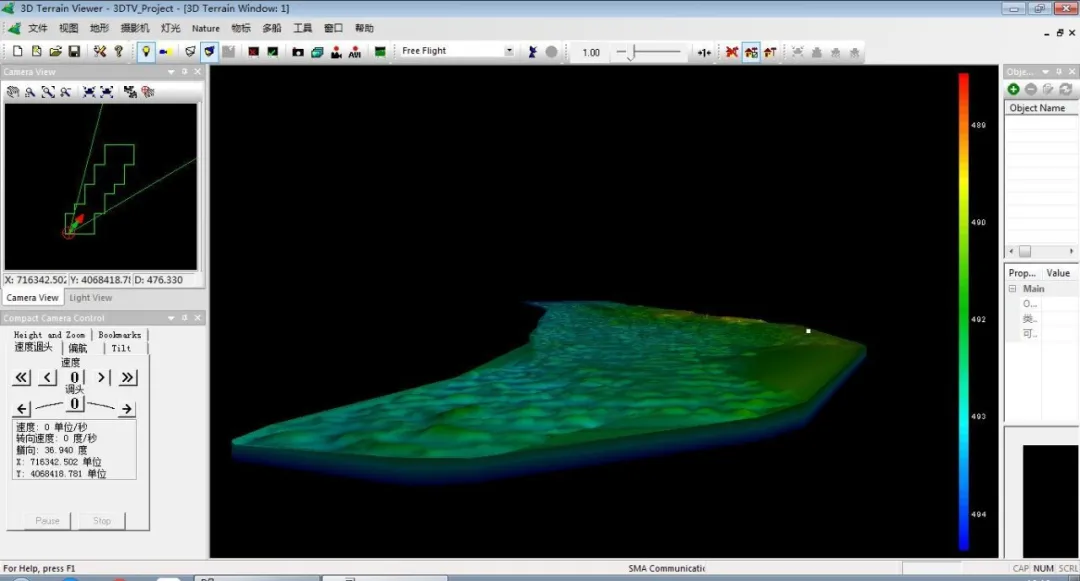Open the 帮助 menu
Viewport: 1080px width, 581px height.
coord(364,28)
